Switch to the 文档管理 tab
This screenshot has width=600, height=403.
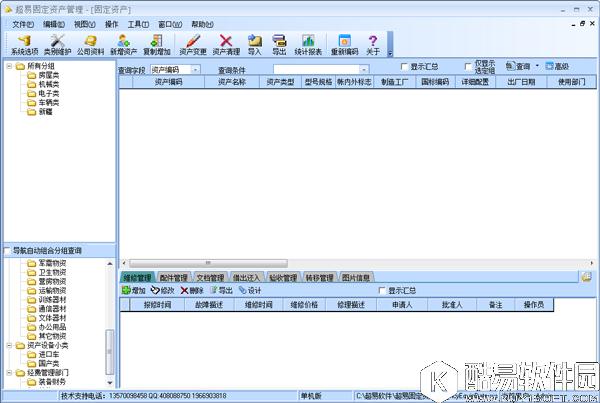click(x=210, y=277)
